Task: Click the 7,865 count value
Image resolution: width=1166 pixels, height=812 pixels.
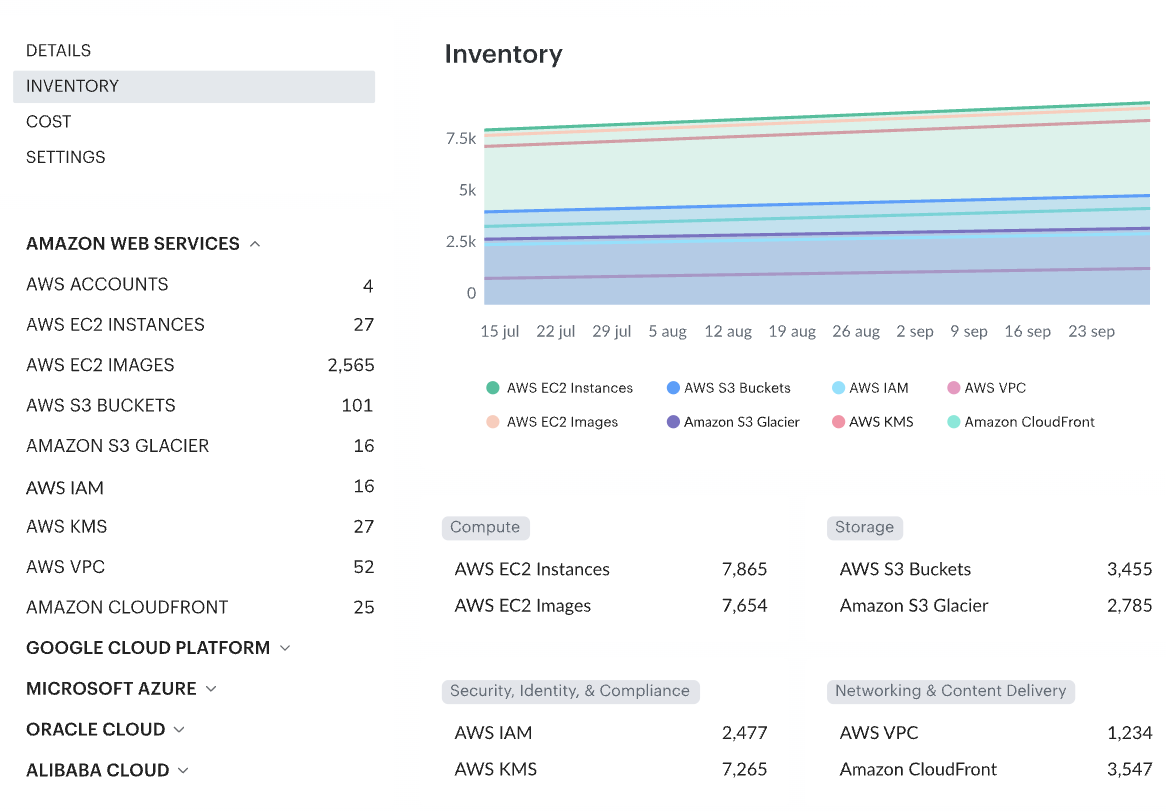Action: tap(744, 570)
